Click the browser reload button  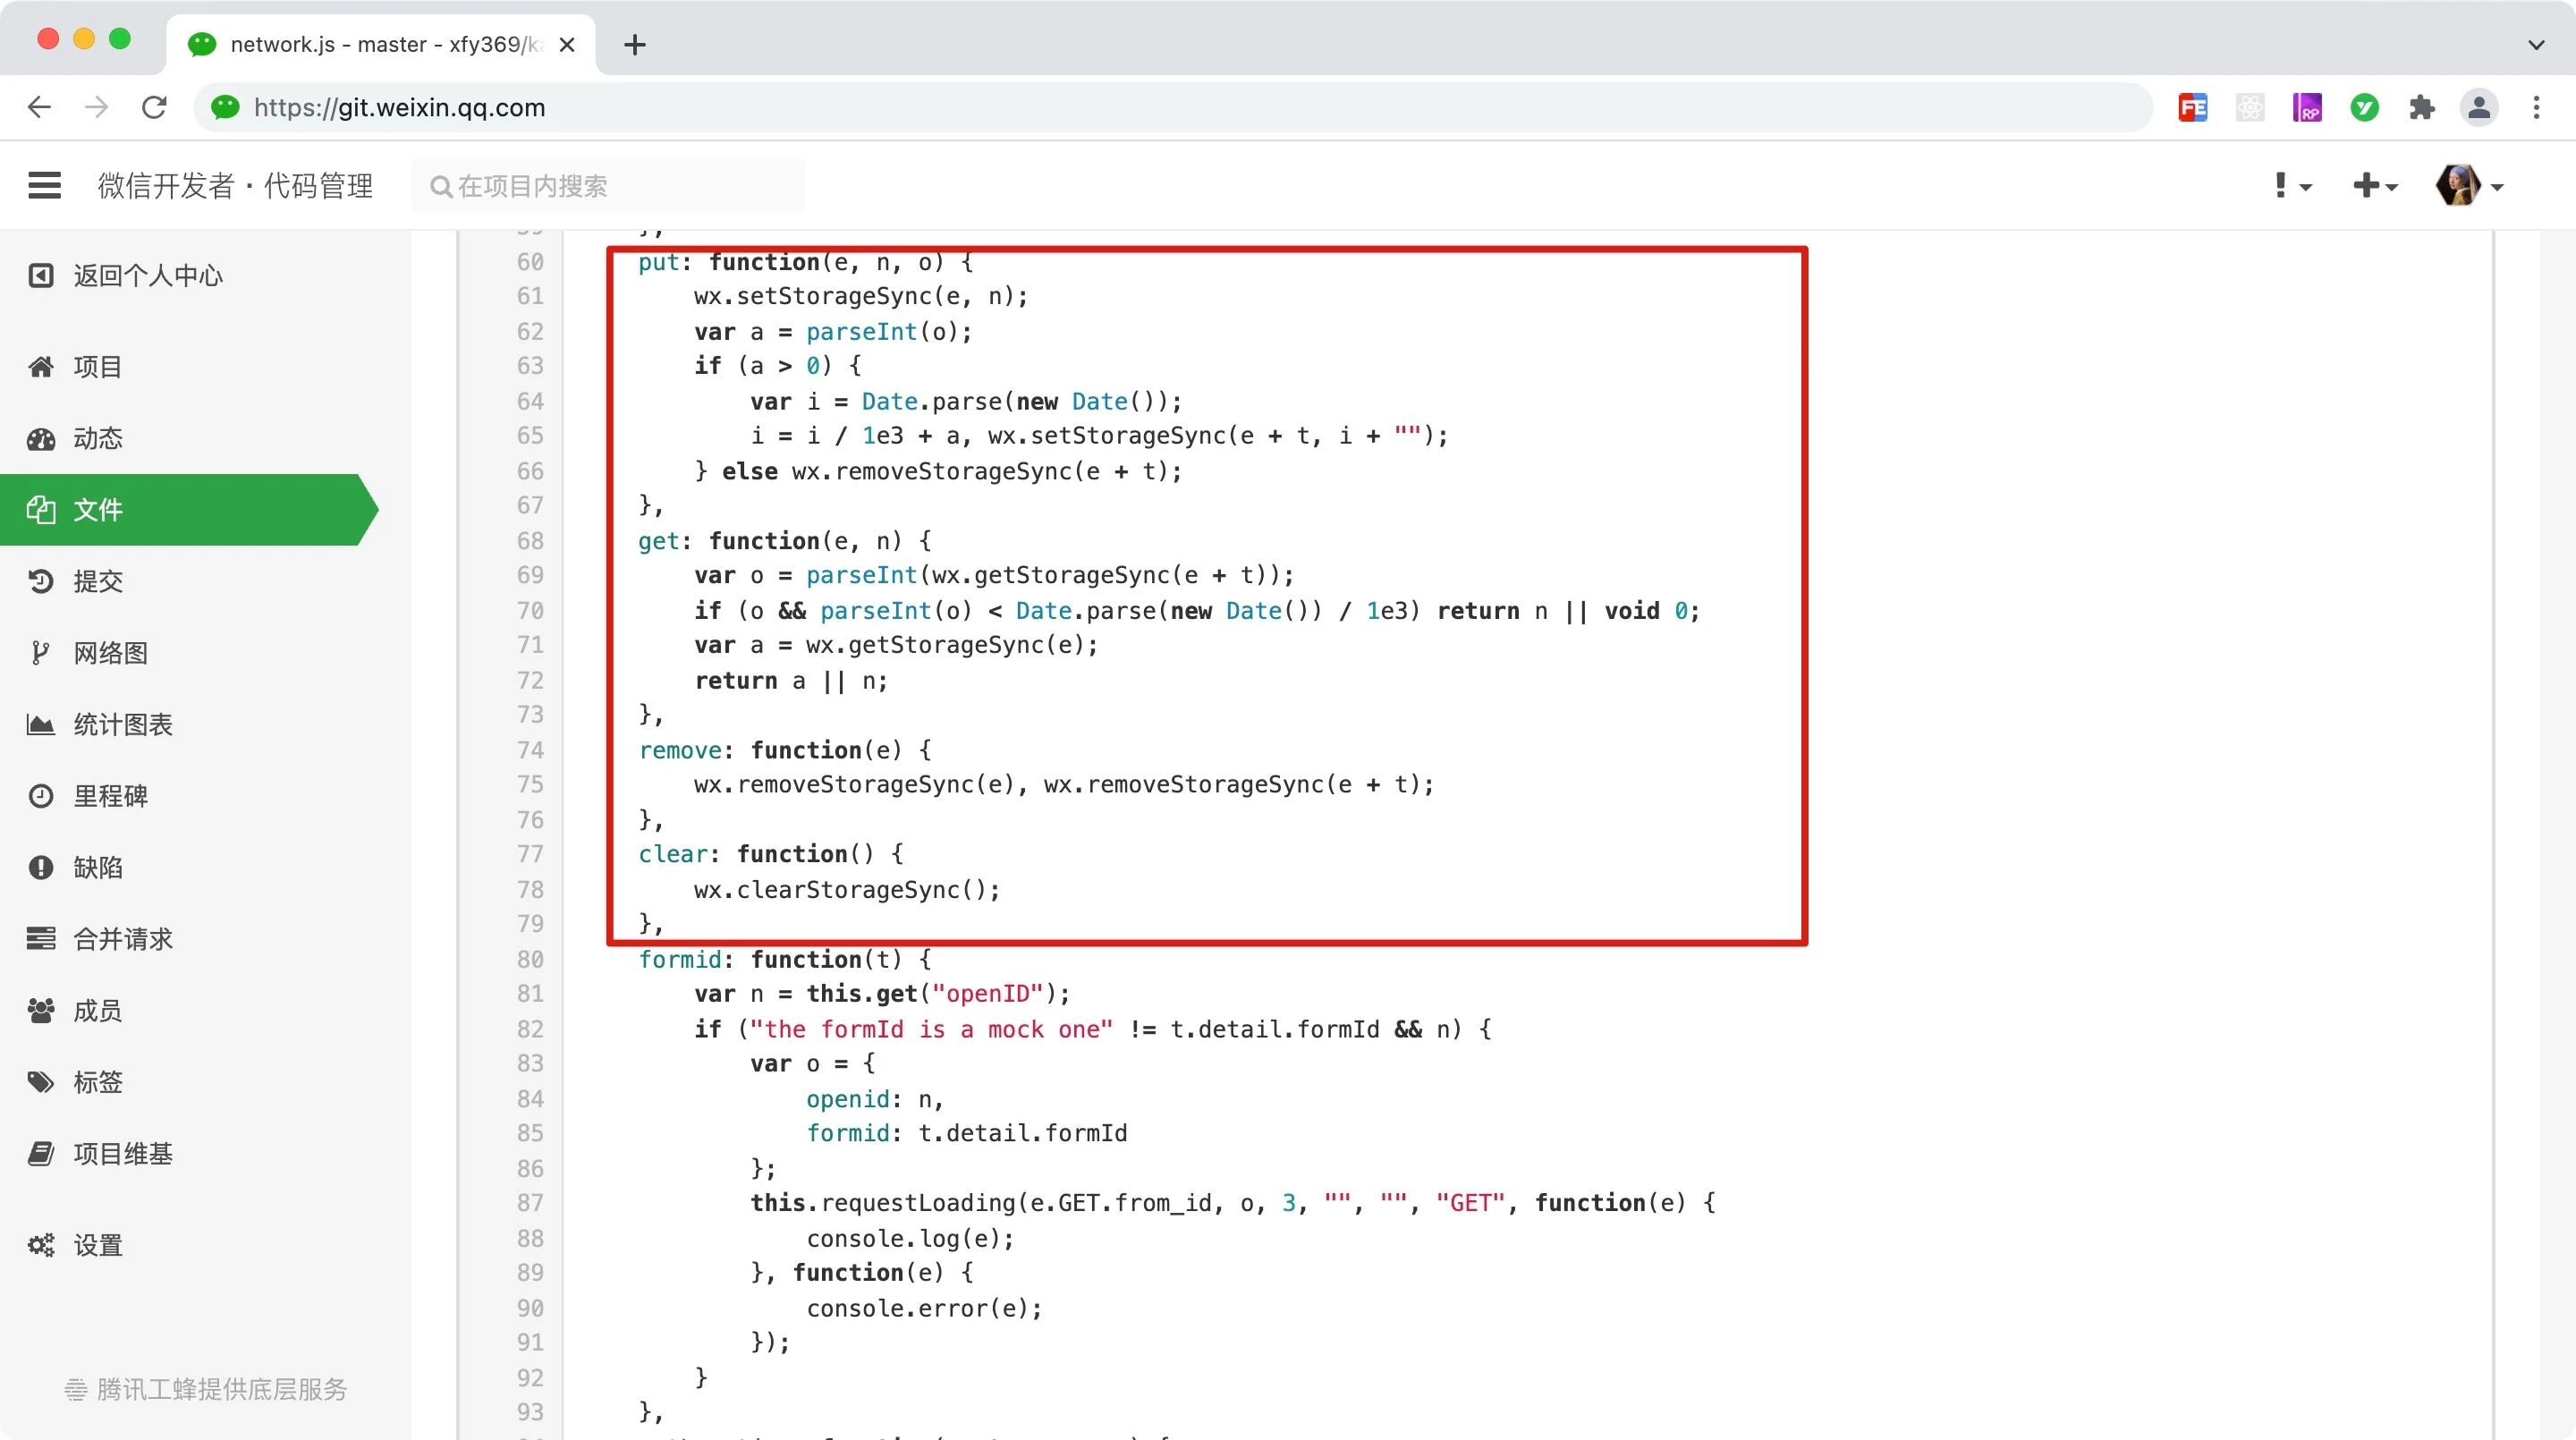[x=154, y=107]
